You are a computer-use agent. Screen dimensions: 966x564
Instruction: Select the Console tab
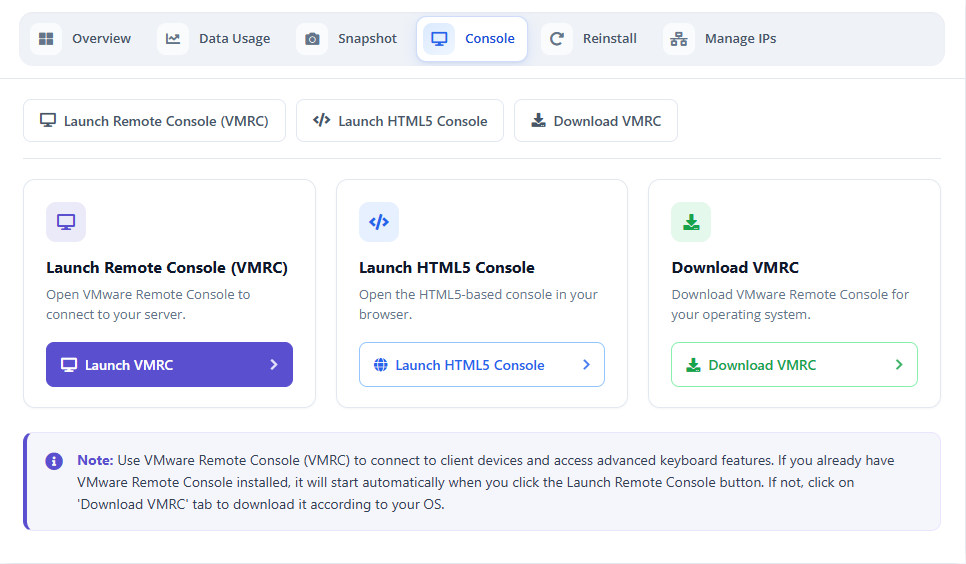(472, 39)
